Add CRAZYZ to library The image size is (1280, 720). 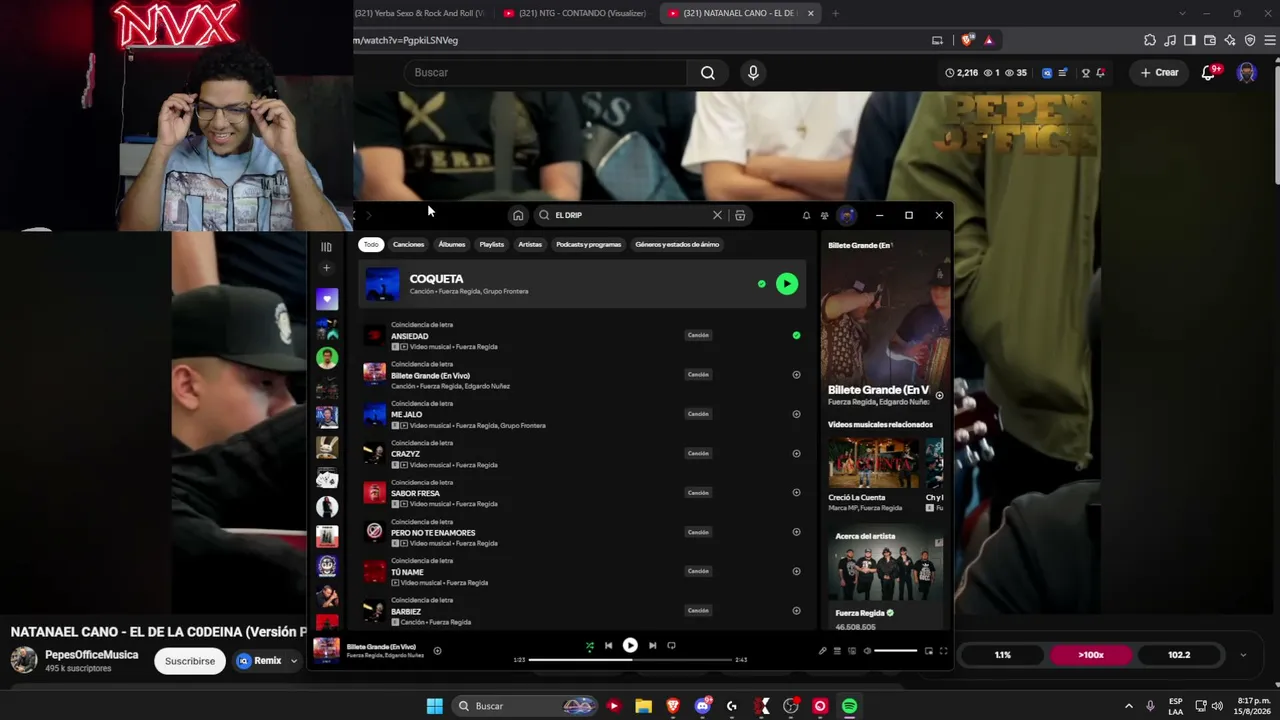point(796,453)
